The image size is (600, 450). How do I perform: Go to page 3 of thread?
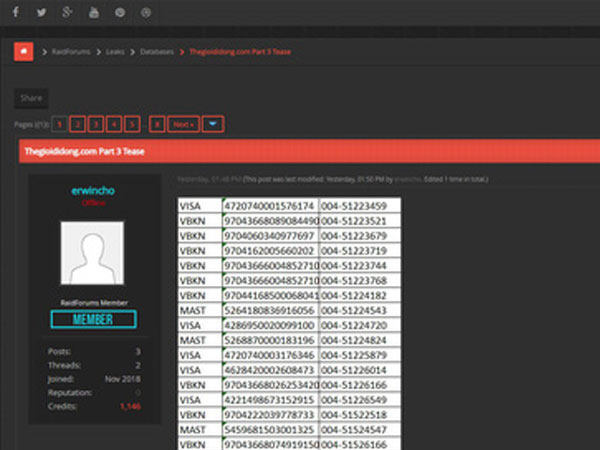pos(96,124)
